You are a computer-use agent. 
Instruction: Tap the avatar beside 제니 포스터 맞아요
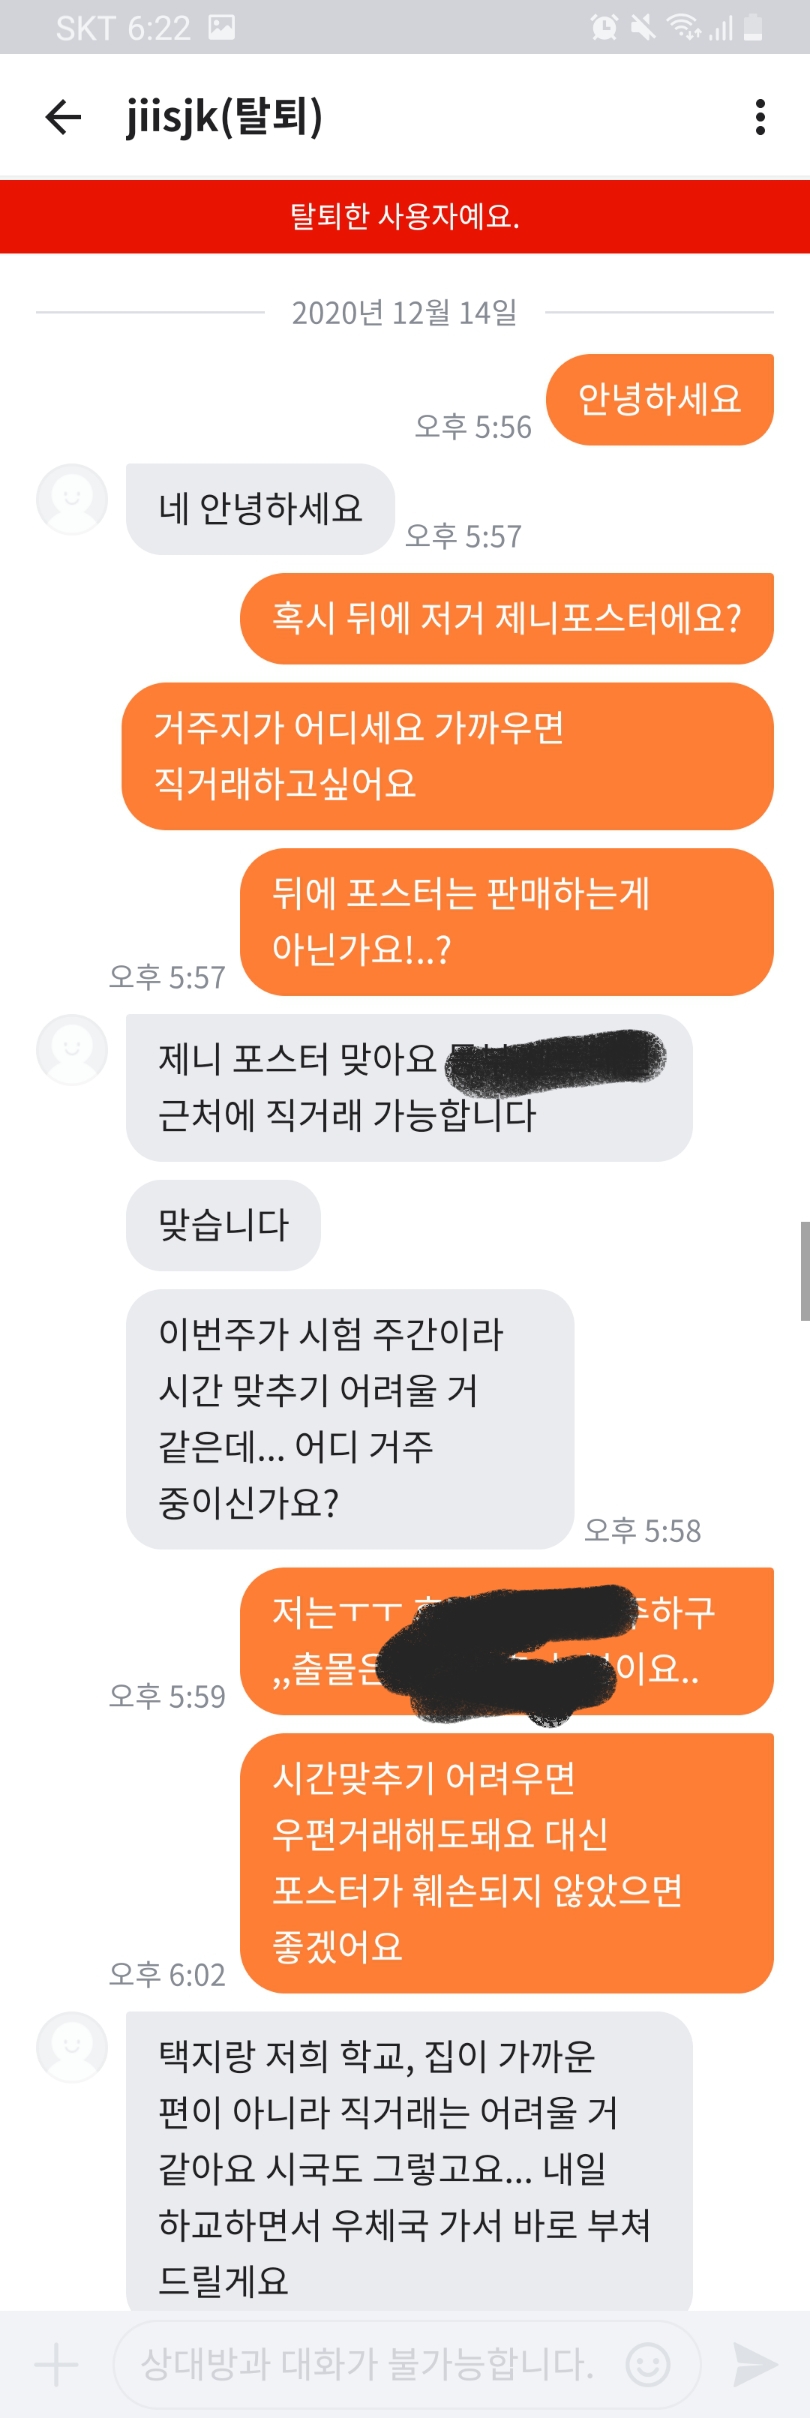[72, 1050]
